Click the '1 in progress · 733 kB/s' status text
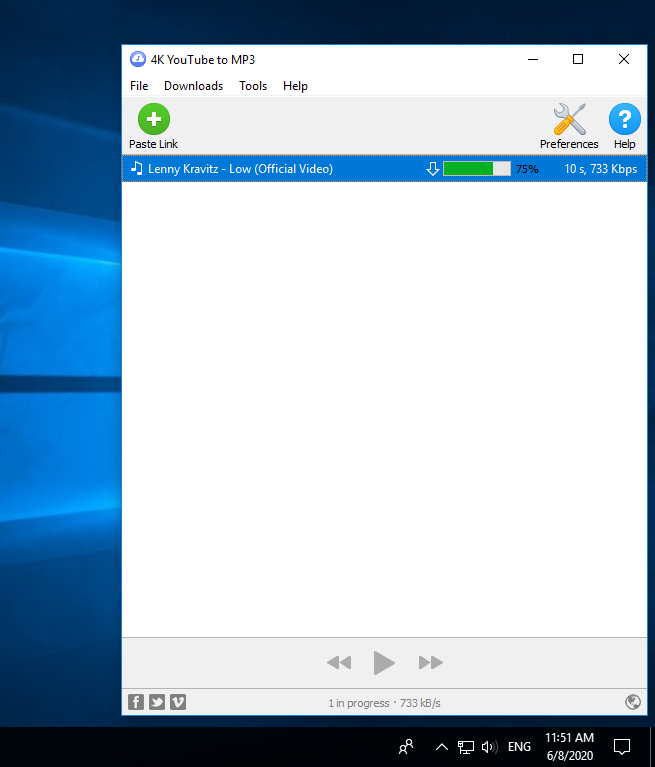 coord(384,703)
